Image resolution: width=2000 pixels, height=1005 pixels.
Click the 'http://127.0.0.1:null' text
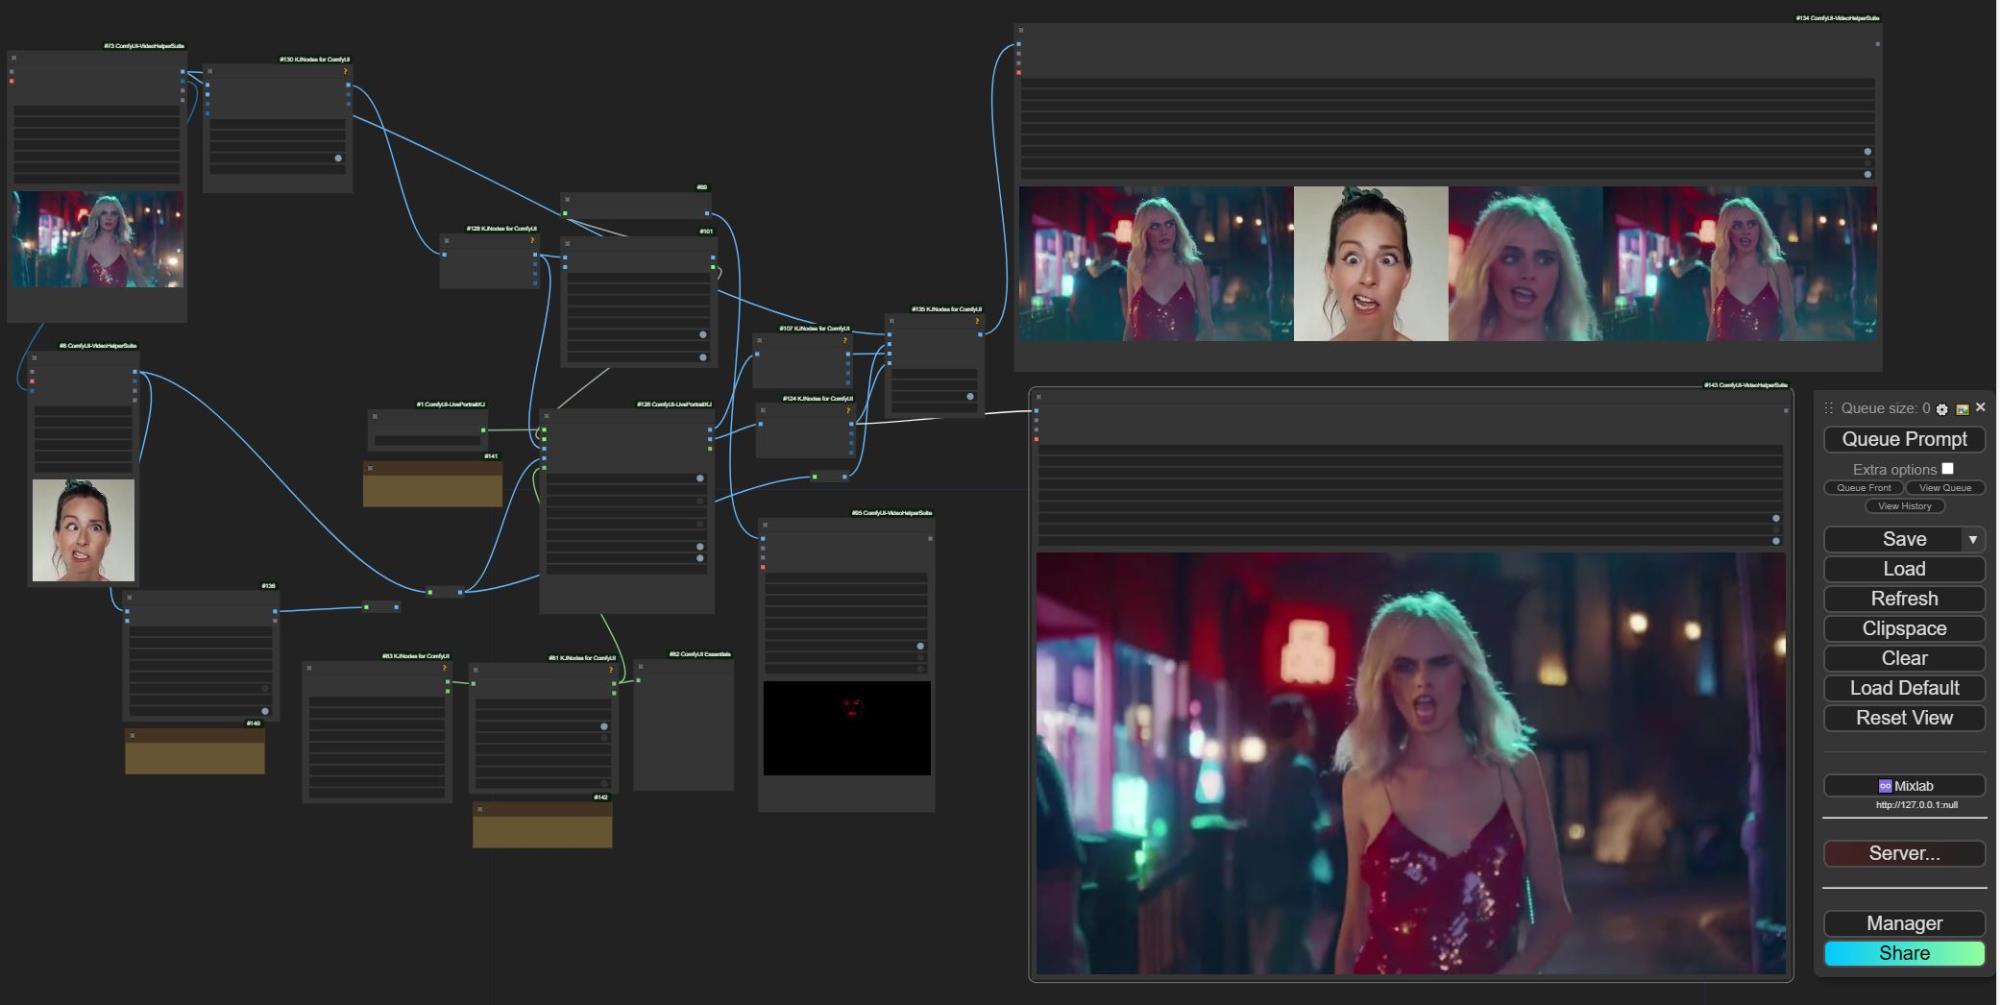pyautogui.click(x=1916, y=805)
